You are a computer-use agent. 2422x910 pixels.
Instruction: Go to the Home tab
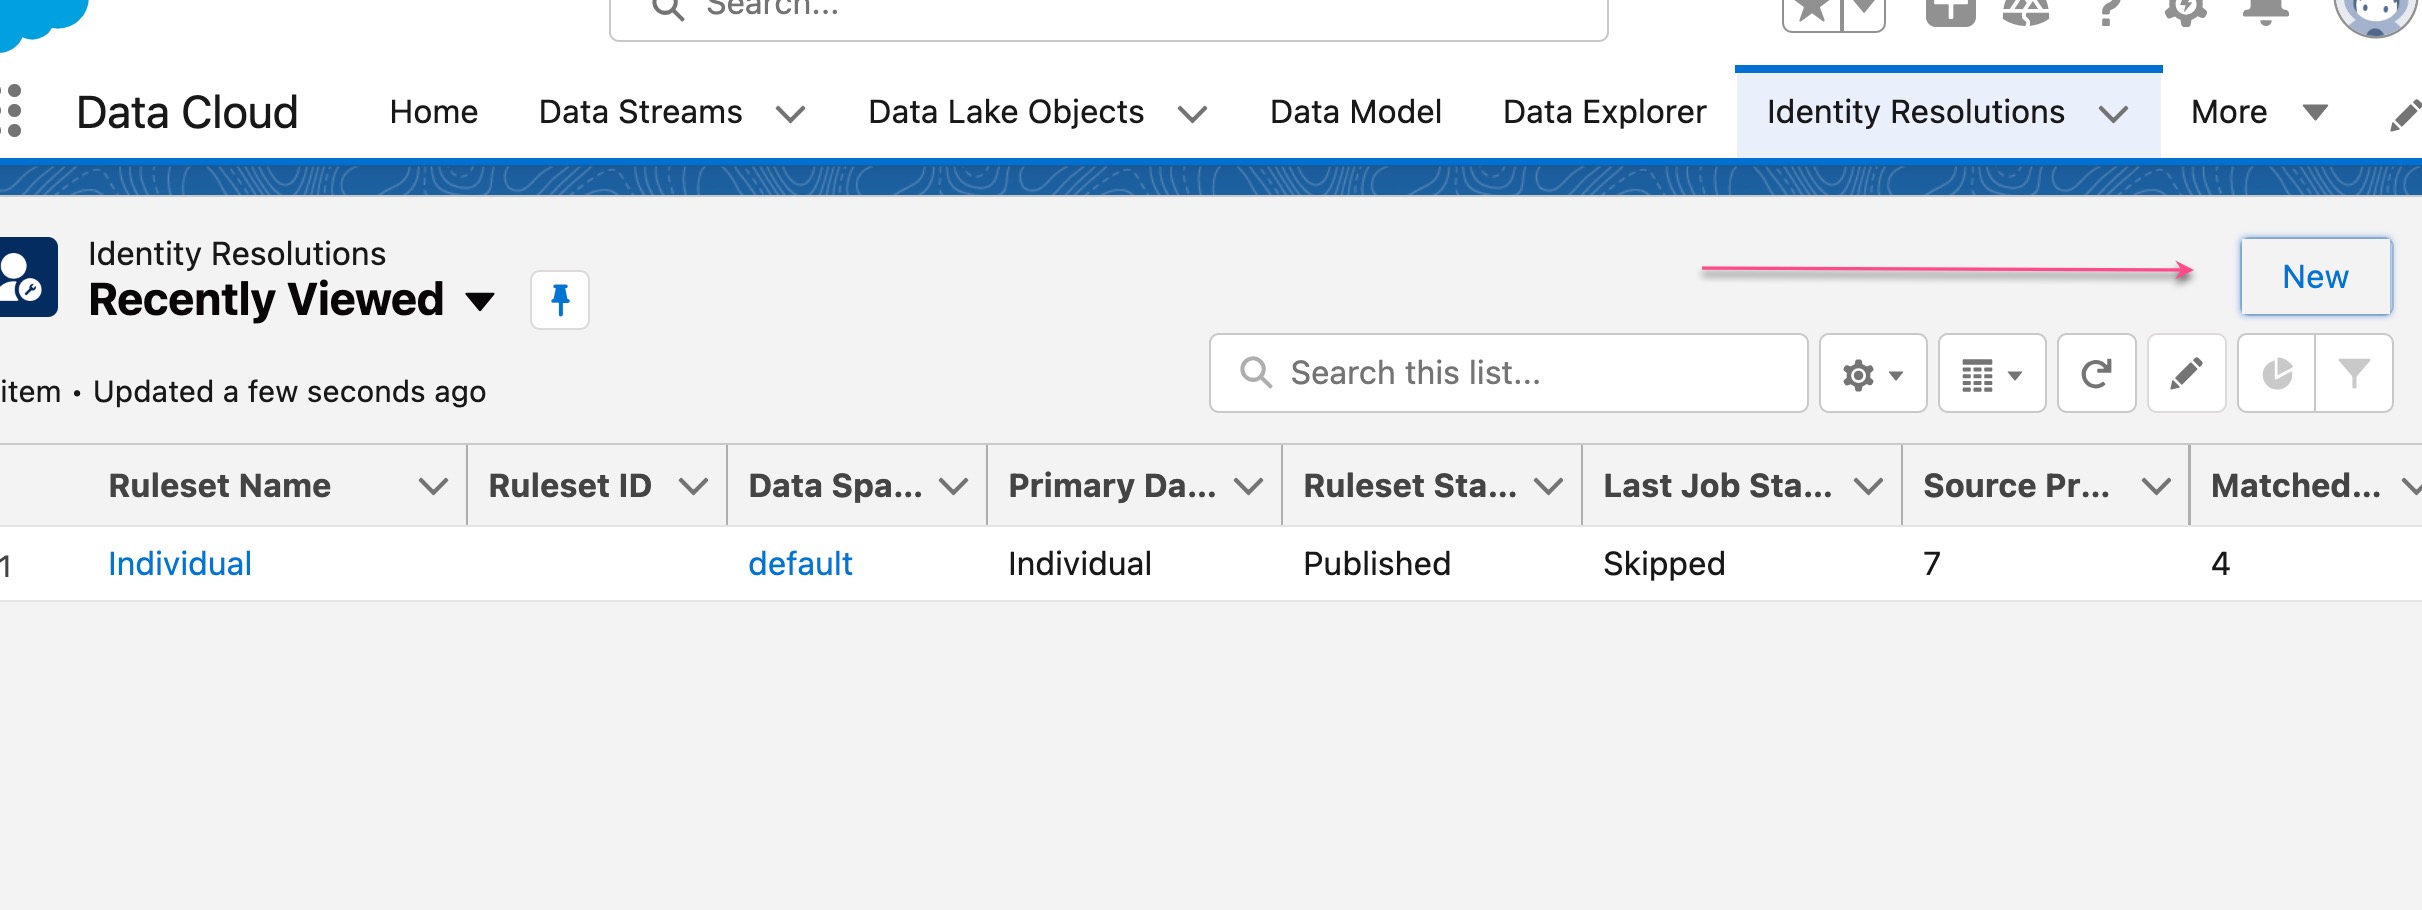[434, 112]
